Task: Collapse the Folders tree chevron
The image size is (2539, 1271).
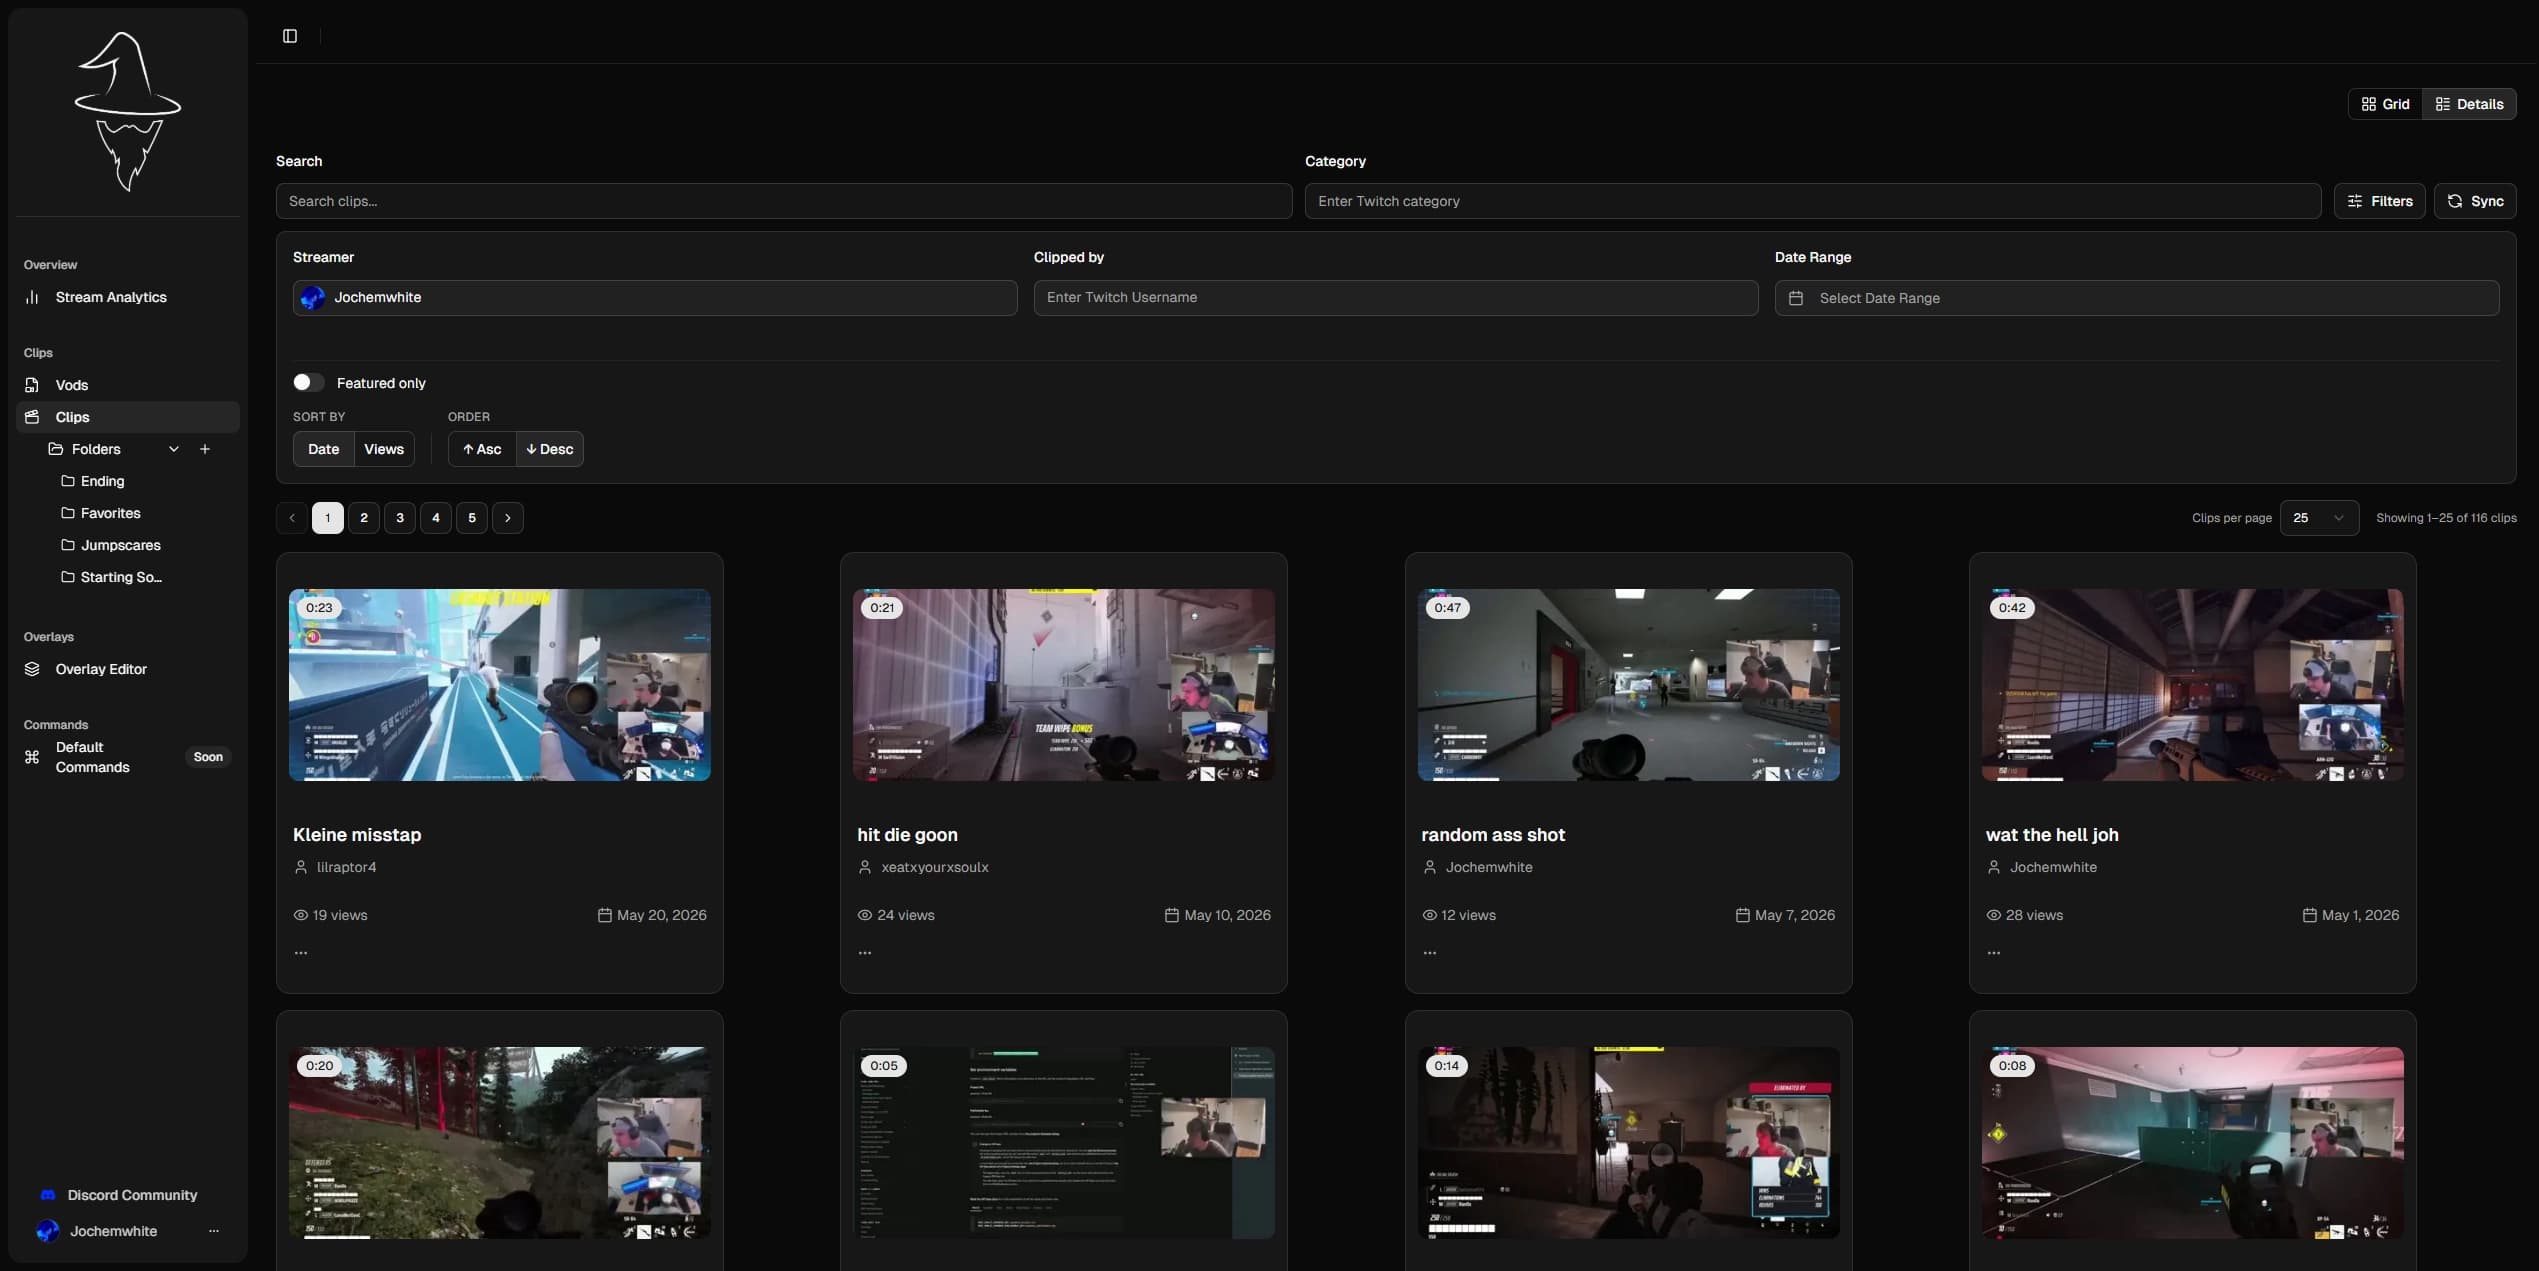Action: point(174,449)
